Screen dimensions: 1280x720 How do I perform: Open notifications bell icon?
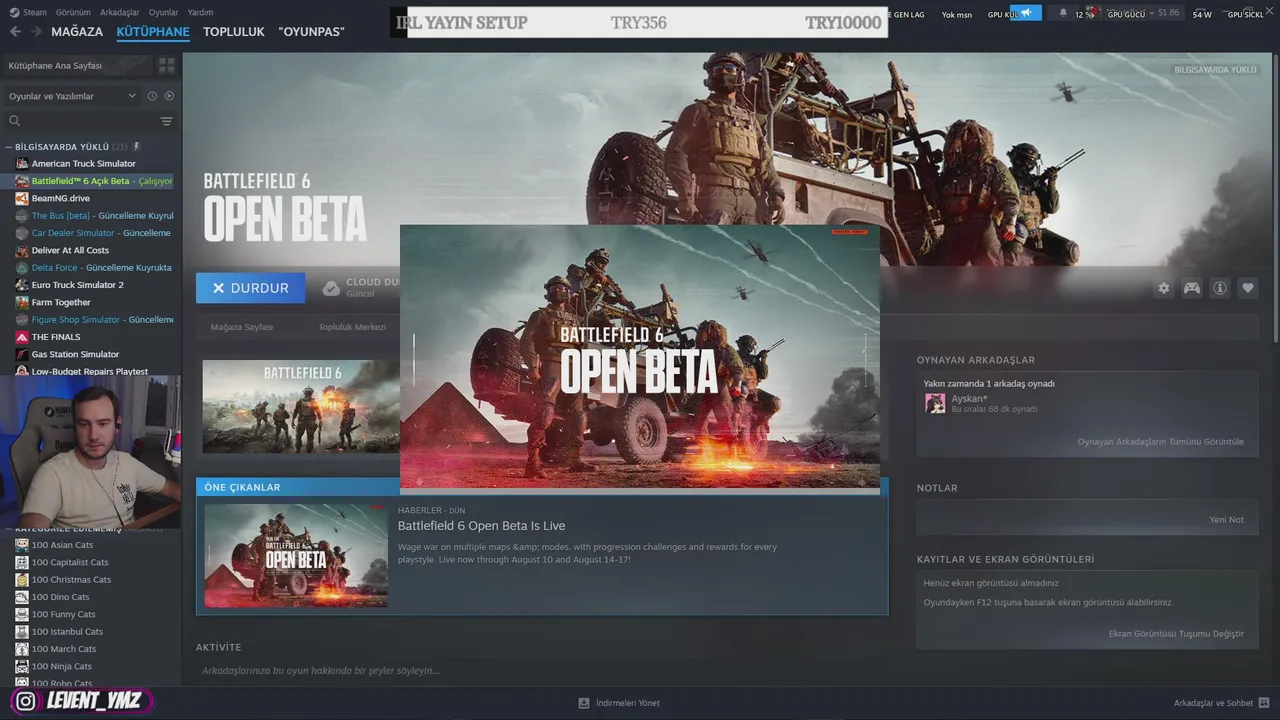tap(1063, 13)
